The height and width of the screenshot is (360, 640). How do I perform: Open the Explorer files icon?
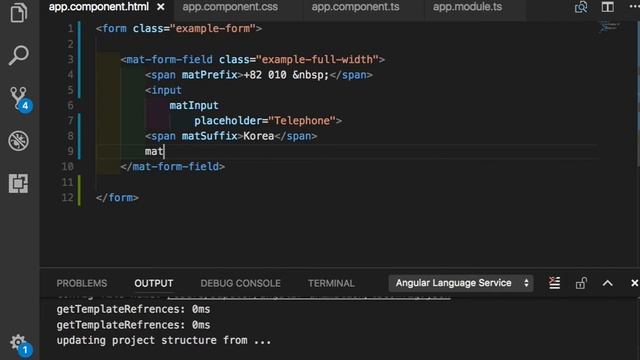(x=18, y=13)
